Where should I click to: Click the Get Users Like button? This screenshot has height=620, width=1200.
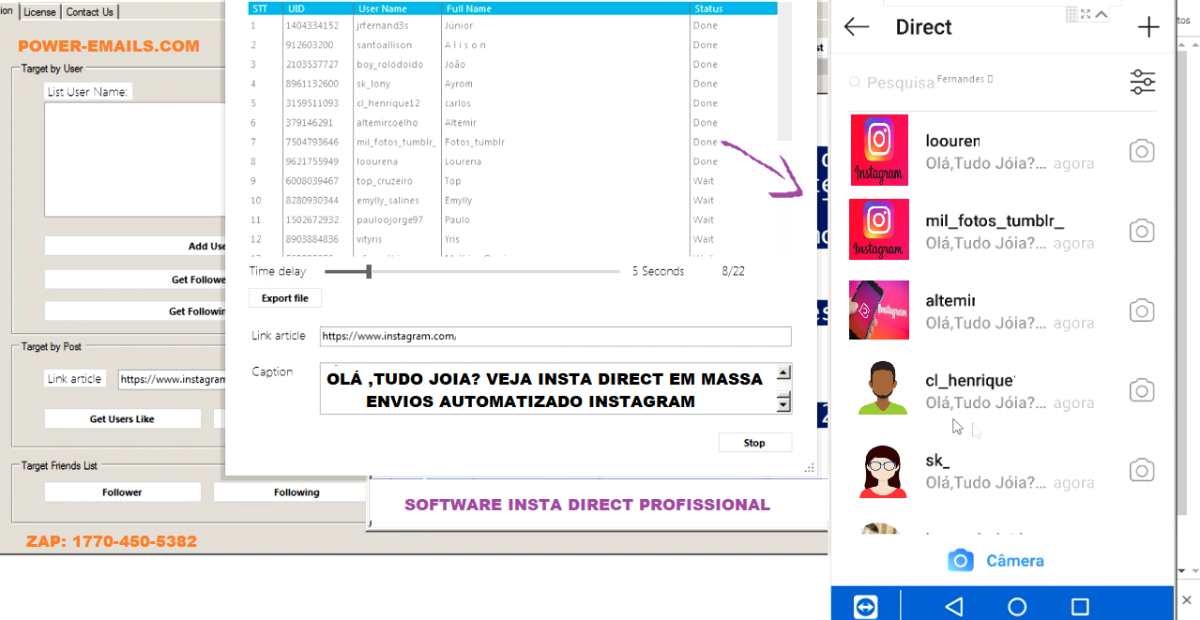122,419
